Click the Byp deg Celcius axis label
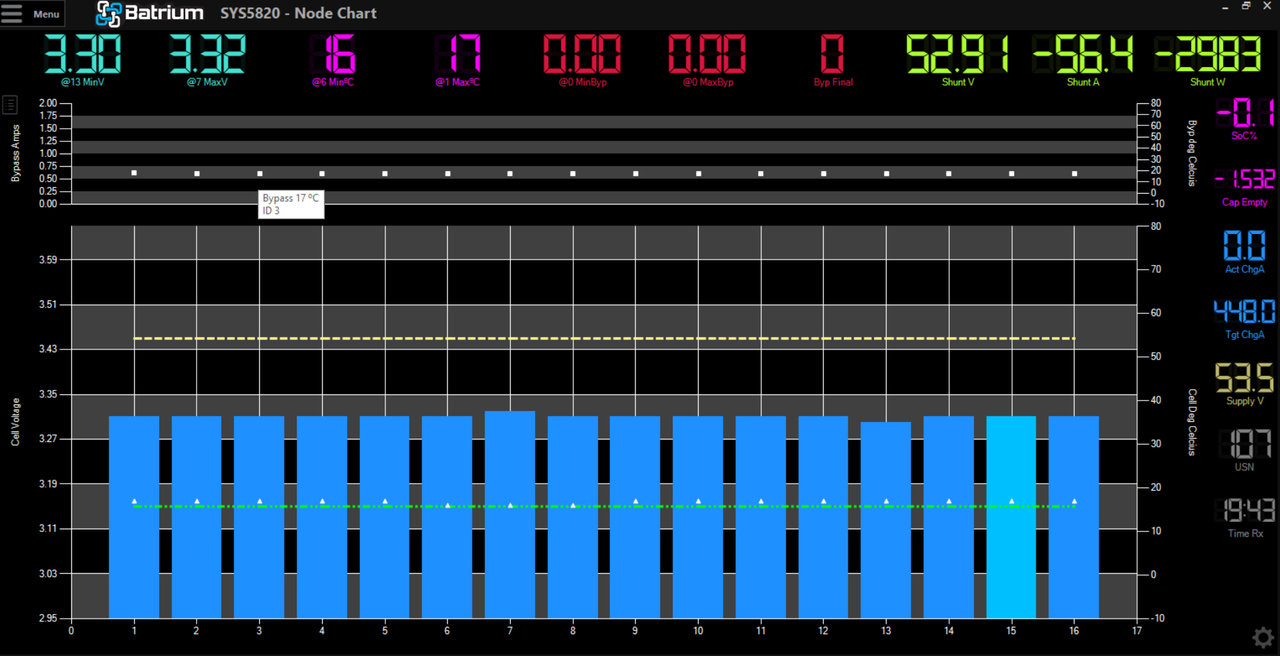Viewport: 1280px width, 656px height. [1192, 153]
